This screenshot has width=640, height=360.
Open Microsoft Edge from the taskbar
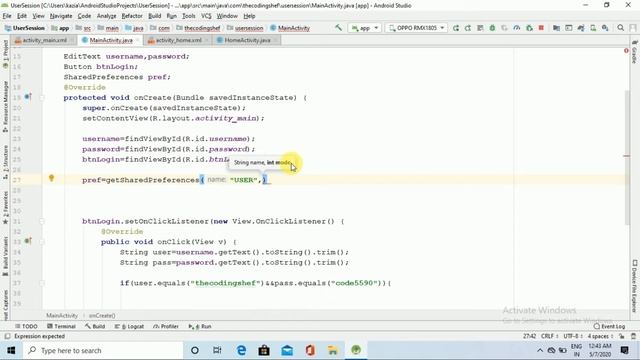tap(242, 350)
